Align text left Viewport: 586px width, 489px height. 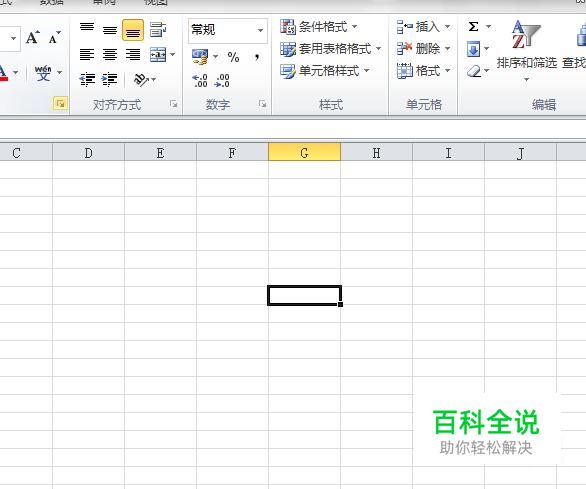click(x=87, y=55)
